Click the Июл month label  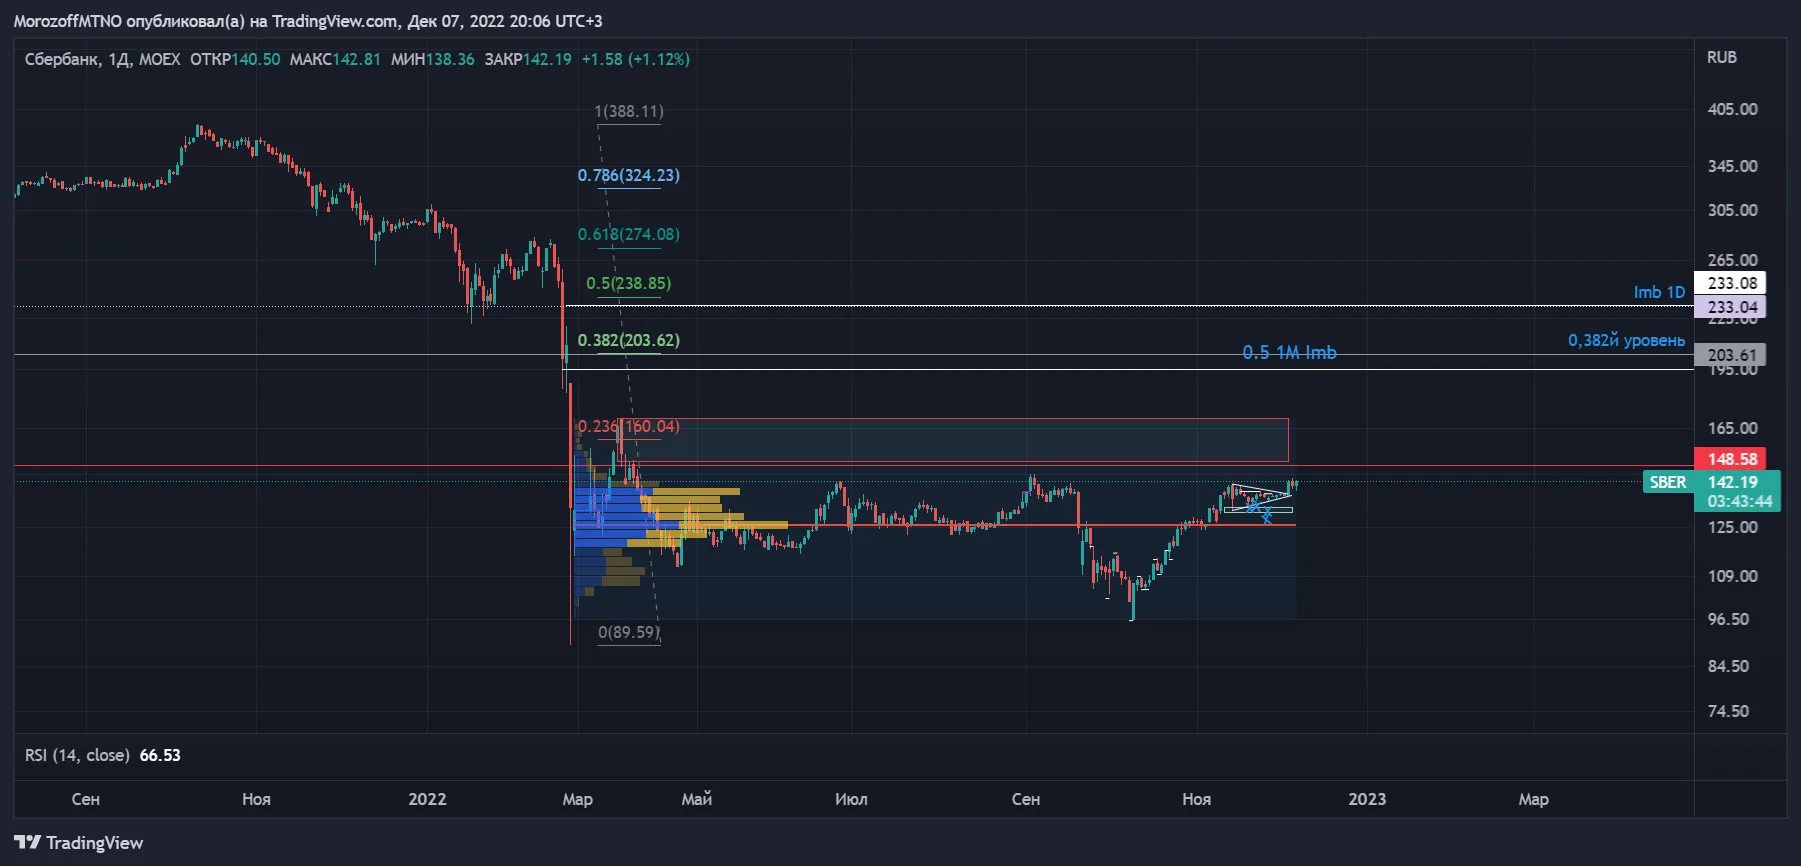click(x=851, y=799)
